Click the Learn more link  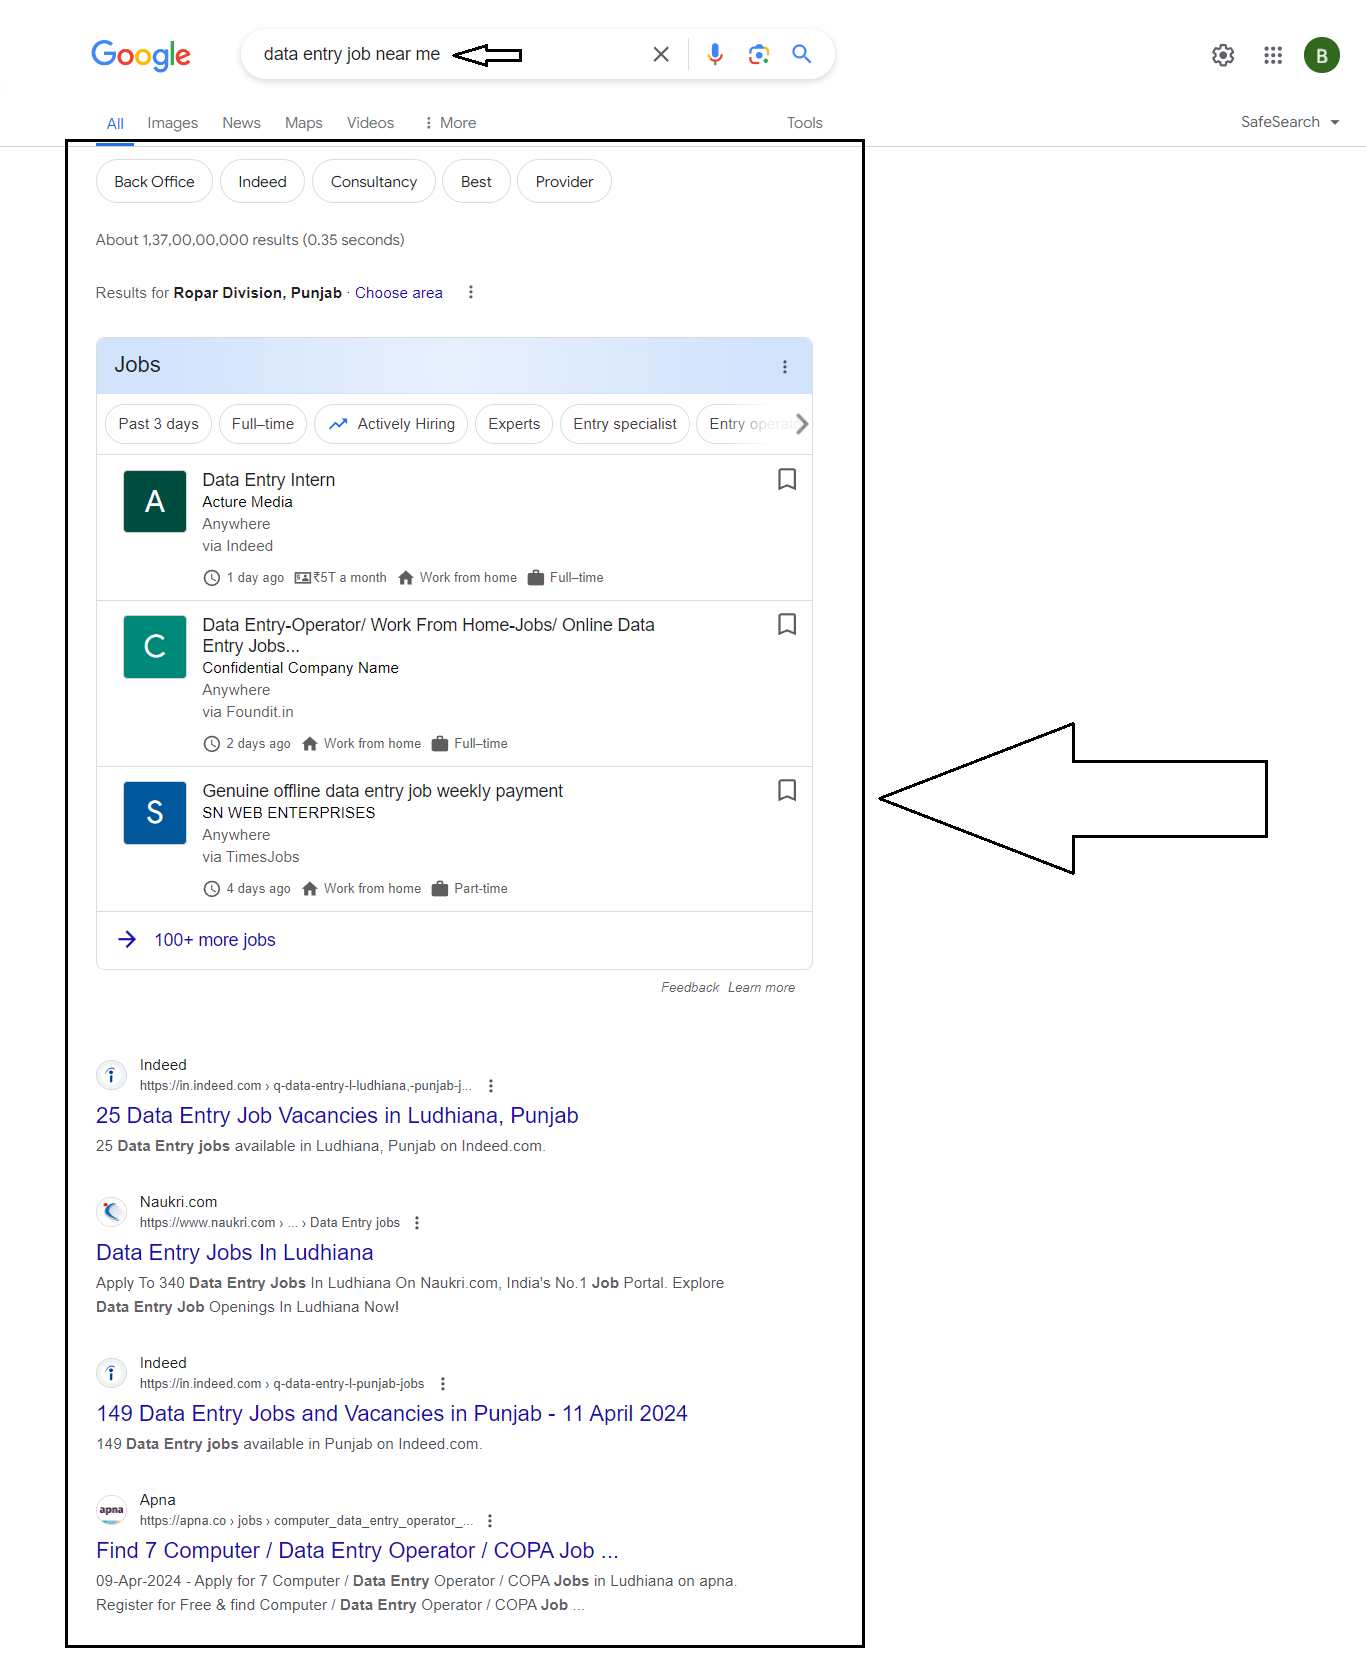click(x=762, y=987)
